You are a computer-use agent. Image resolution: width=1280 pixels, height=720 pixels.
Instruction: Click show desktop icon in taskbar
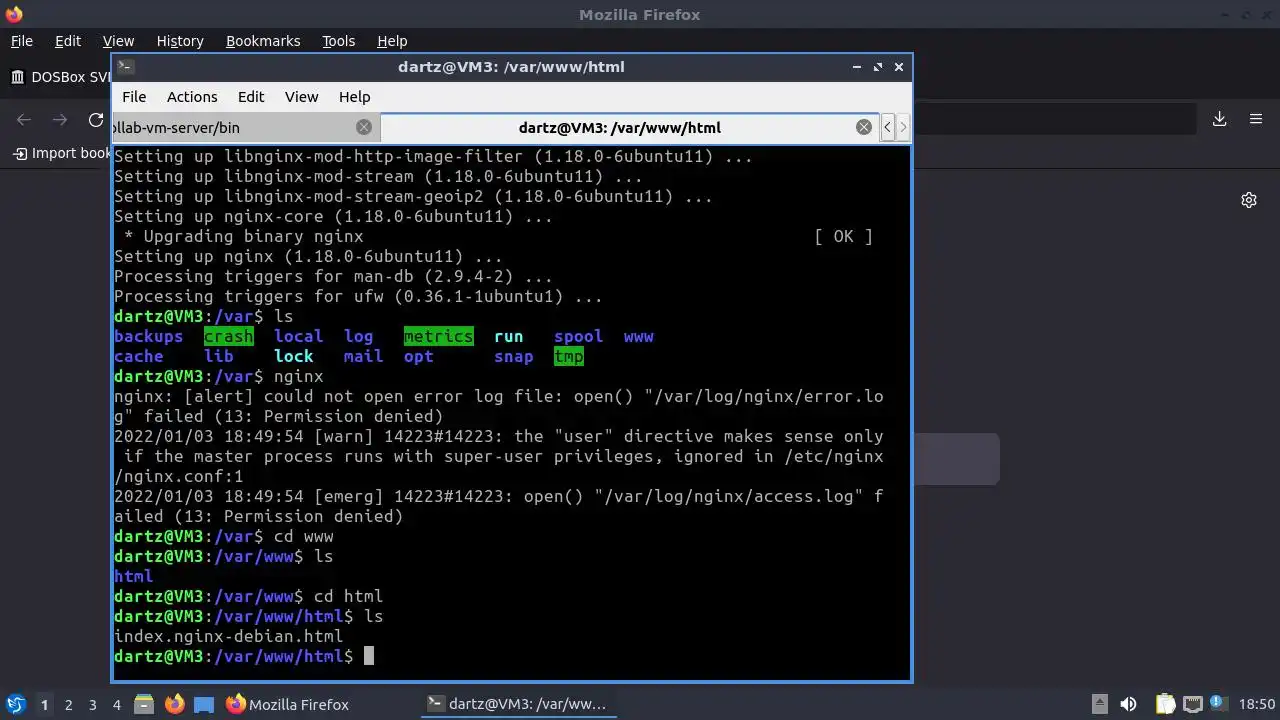click(204, 704)
